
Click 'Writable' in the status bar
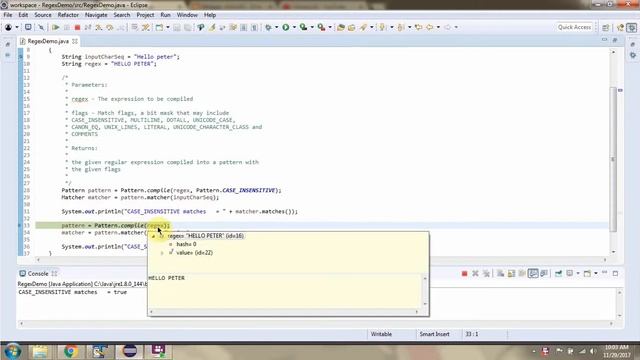(381, 334)
